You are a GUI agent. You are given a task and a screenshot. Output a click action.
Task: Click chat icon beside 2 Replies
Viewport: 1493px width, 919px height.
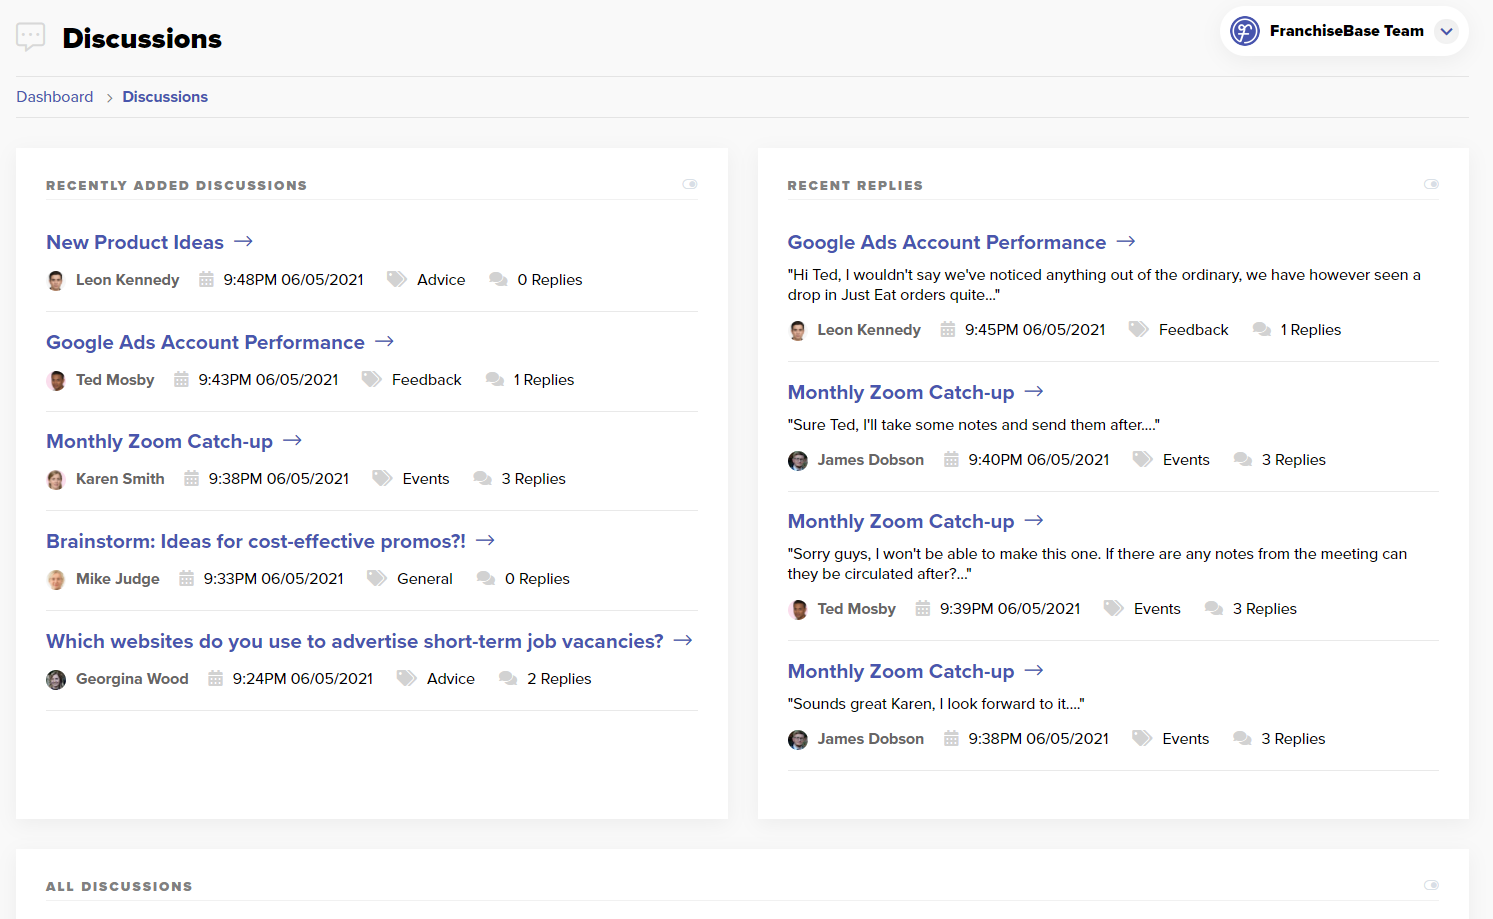[x=508, y=678]
